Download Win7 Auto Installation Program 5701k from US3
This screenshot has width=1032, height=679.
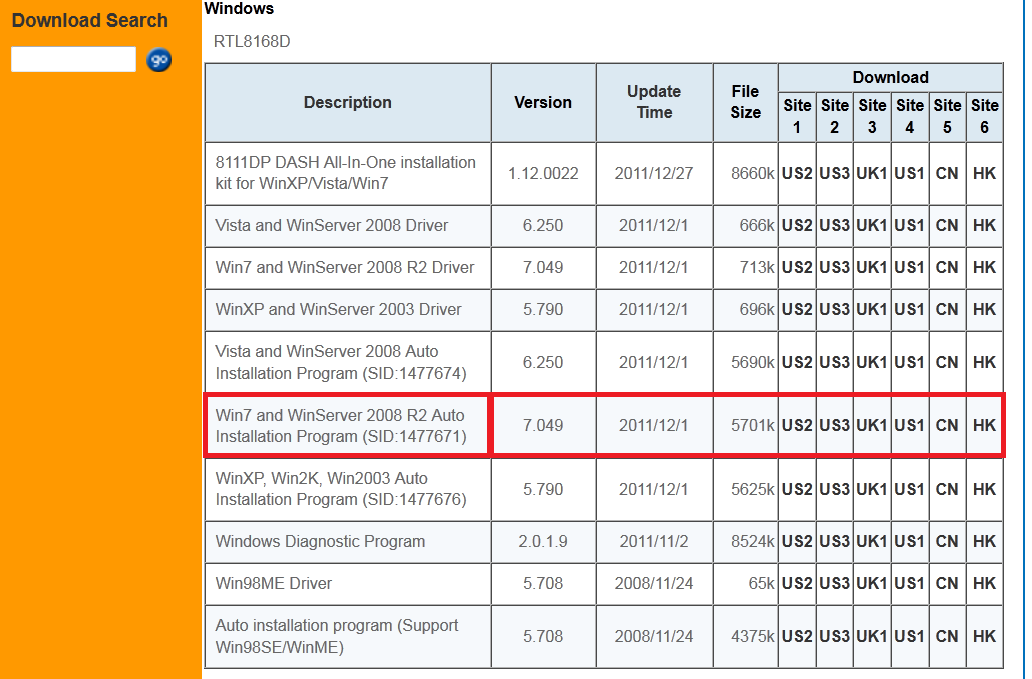[835, 426]
